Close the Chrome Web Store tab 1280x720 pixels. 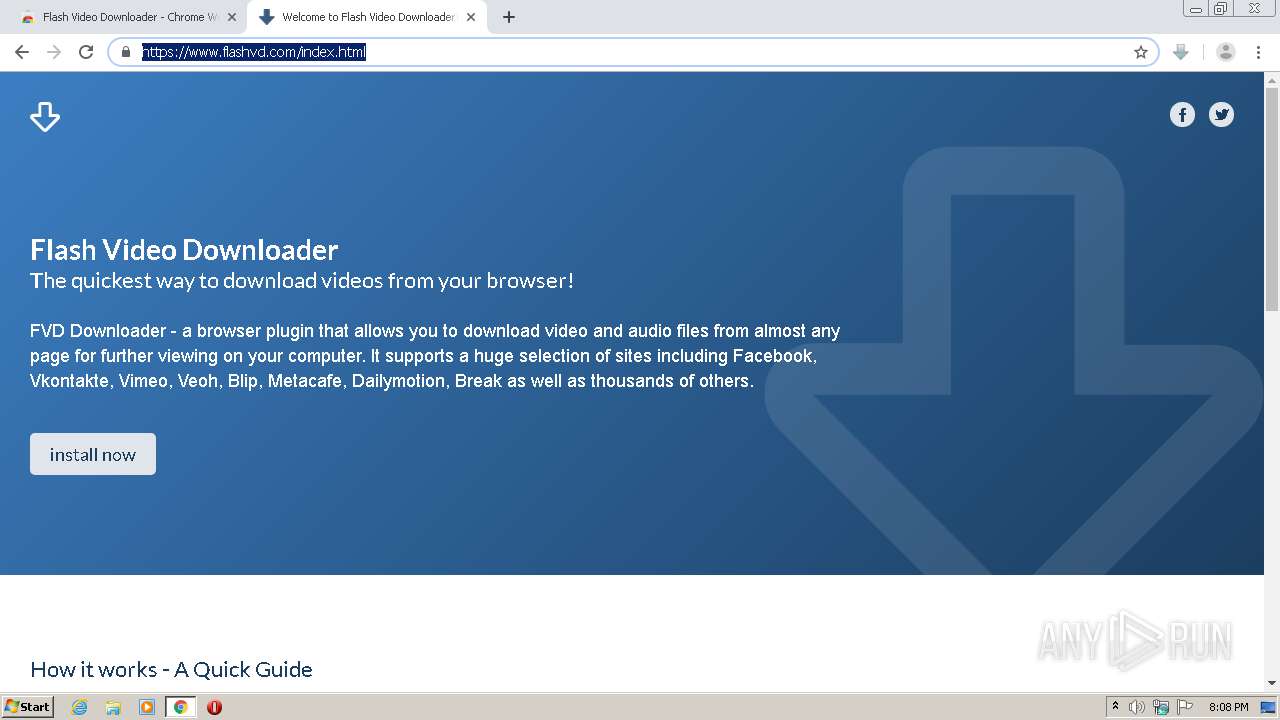click(x=232, y=17)
